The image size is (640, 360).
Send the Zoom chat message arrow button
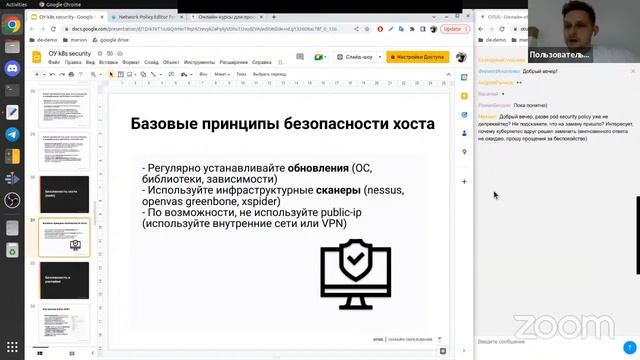pyautogui.click(x=630, y=347)
